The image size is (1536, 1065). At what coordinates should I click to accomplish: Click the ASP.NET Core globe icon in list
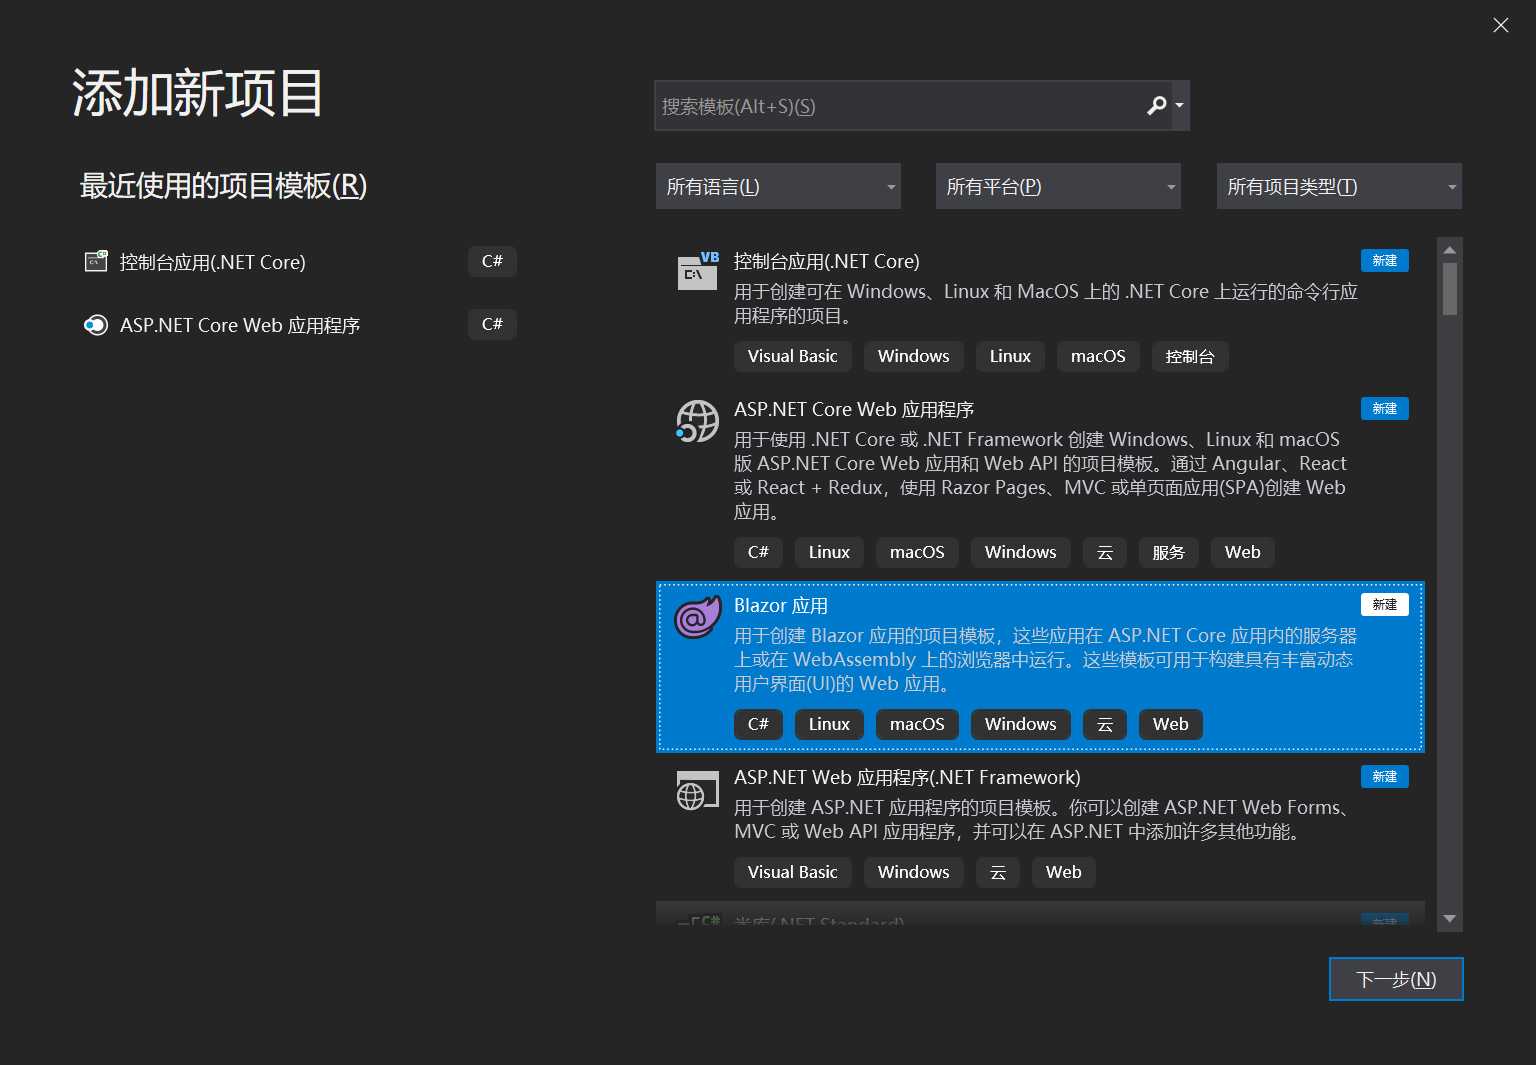[x=697, y=421]
